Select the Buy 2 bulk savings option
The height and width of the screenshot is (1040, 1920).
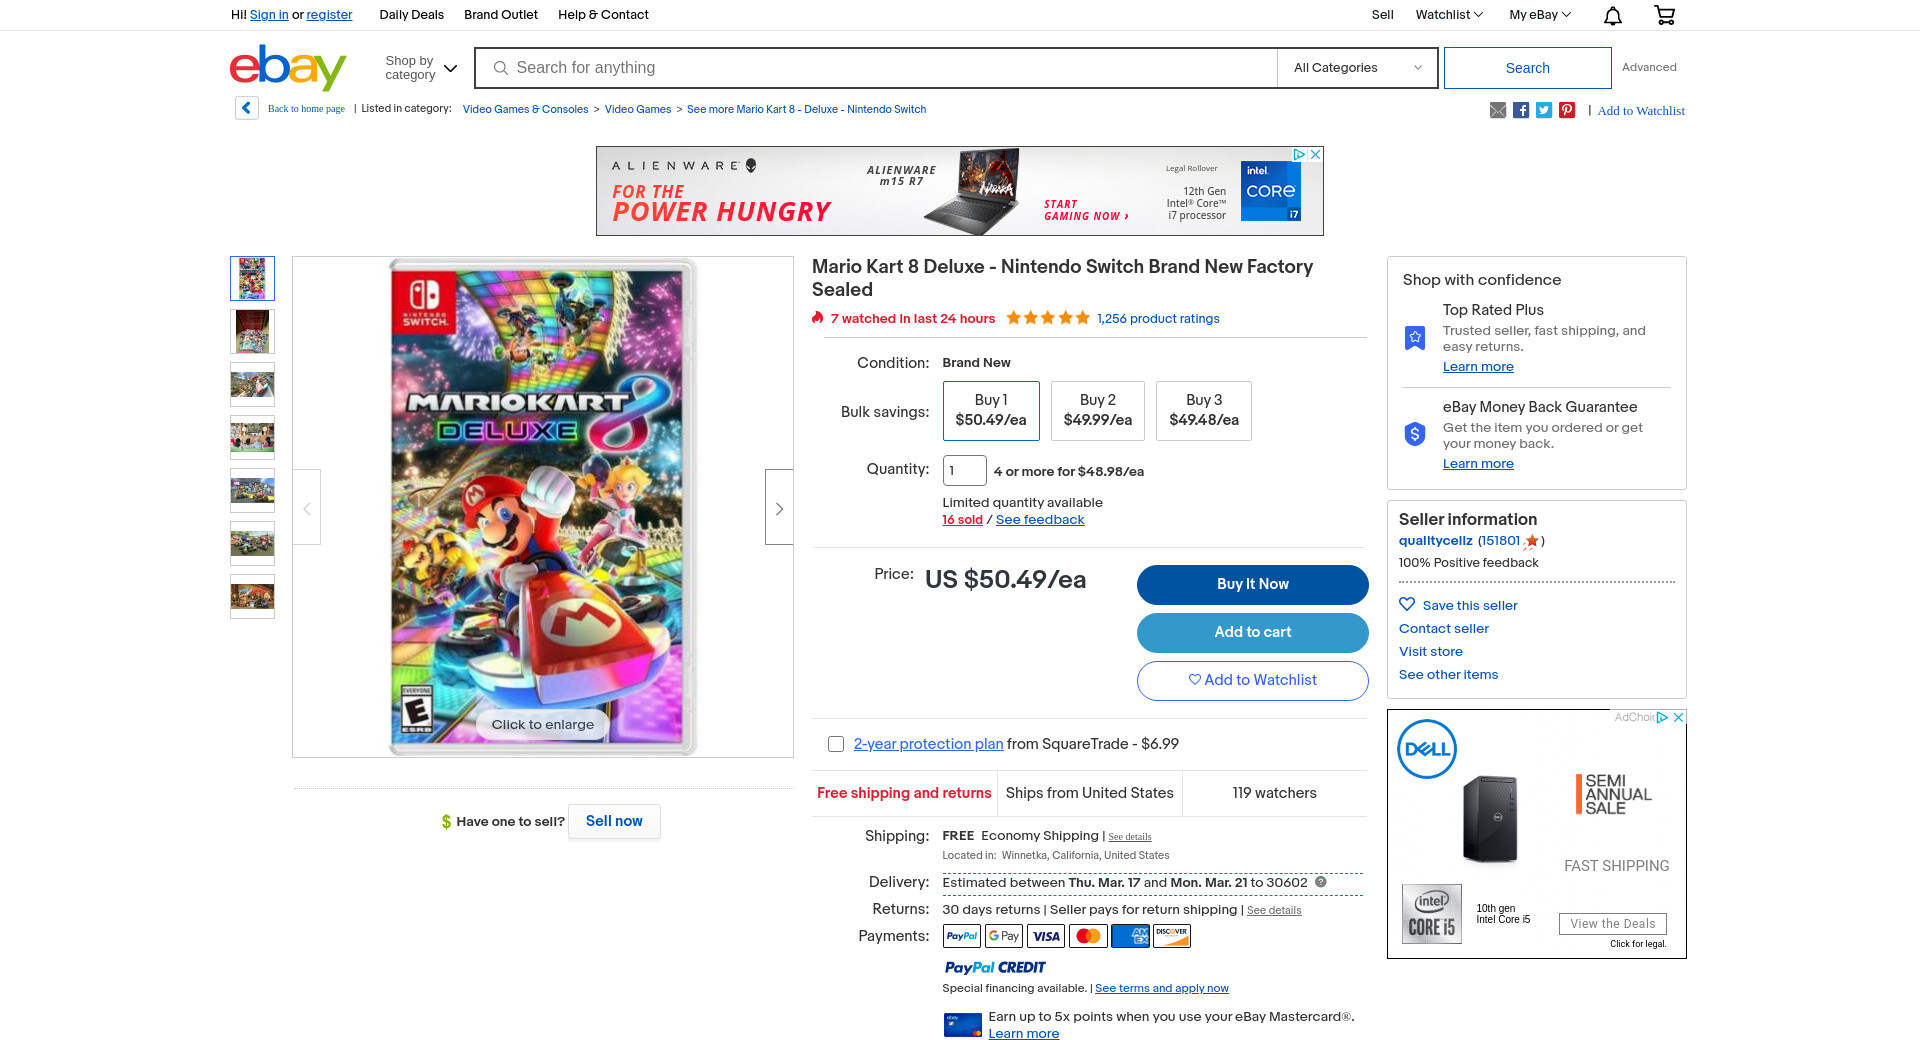(x=1097, y=410)
